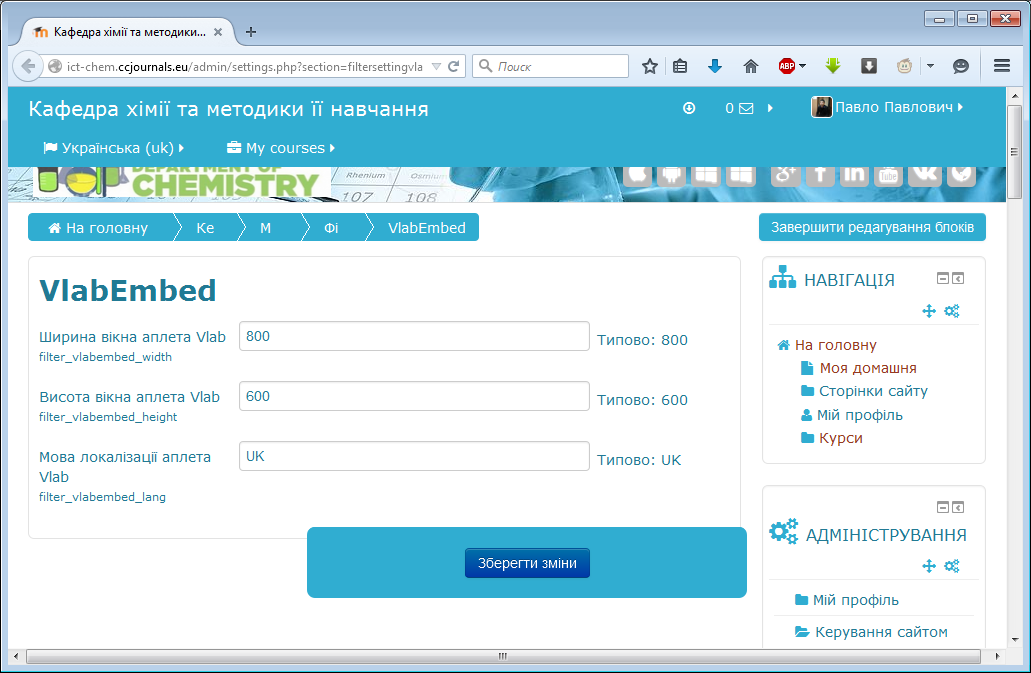Go back with the browser back arrow
1031x673 pixels.
[28, 66]
